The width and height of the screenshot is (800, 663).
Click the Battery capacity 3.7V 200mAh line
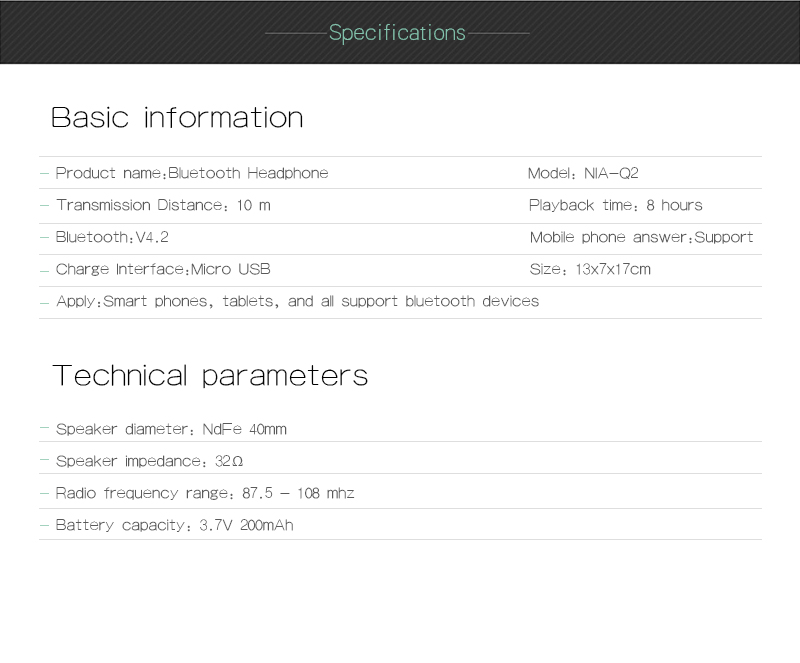174,525
